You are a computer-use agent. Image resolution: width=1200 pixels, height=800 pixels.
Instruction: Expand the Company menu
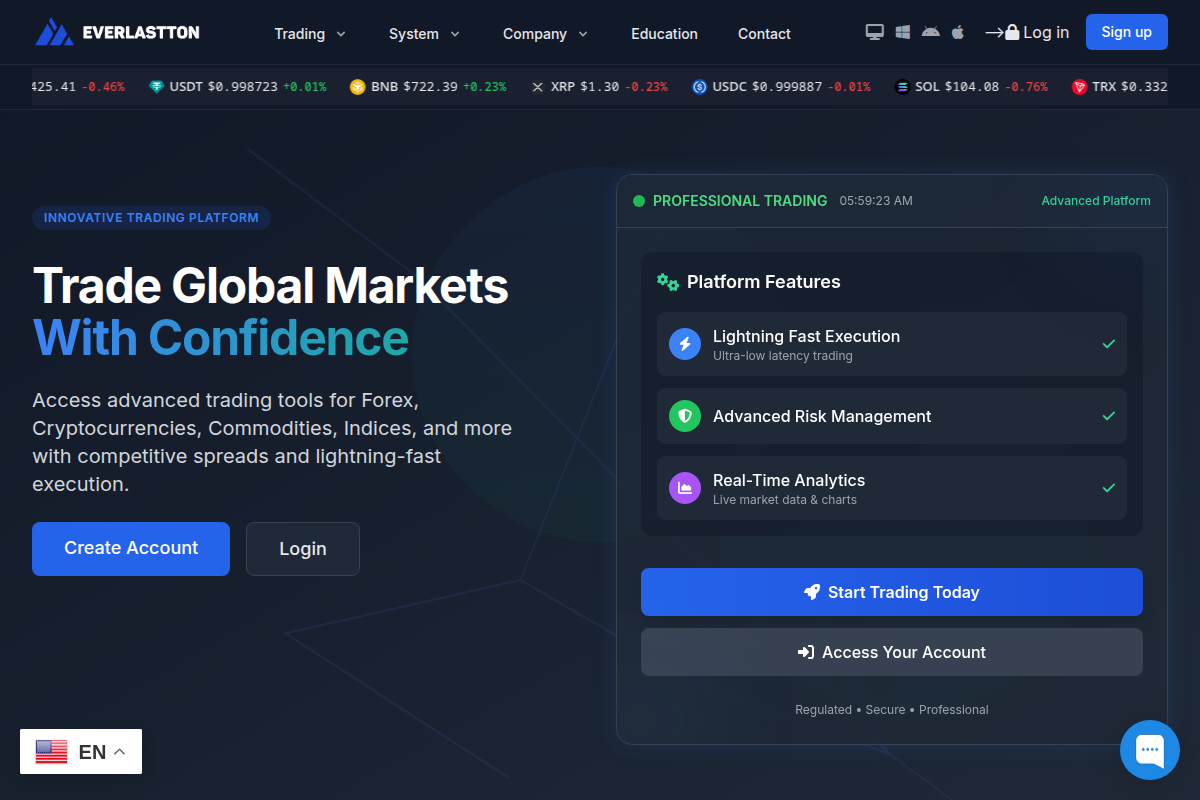[545, 34]
